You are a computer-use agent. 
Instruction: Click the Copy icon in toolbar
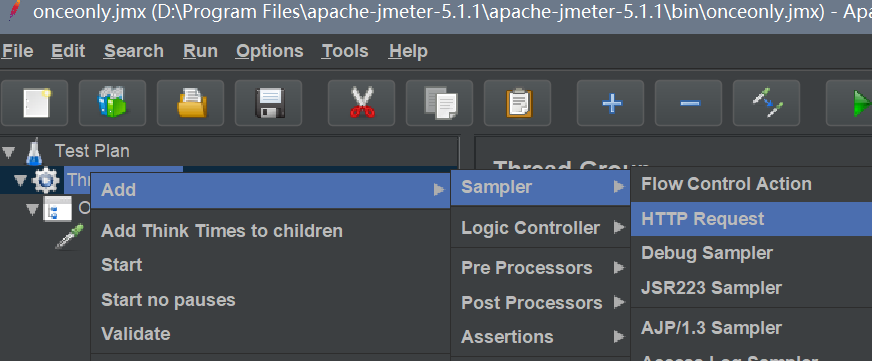[x=439, y=103]
